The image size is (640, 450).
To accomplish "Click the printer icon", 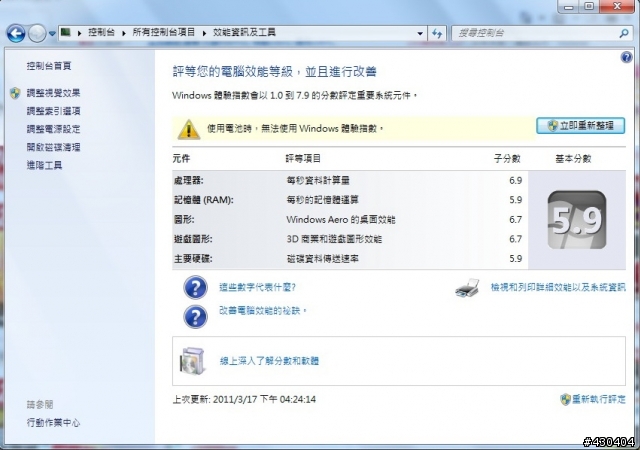I will coord(467,288).
